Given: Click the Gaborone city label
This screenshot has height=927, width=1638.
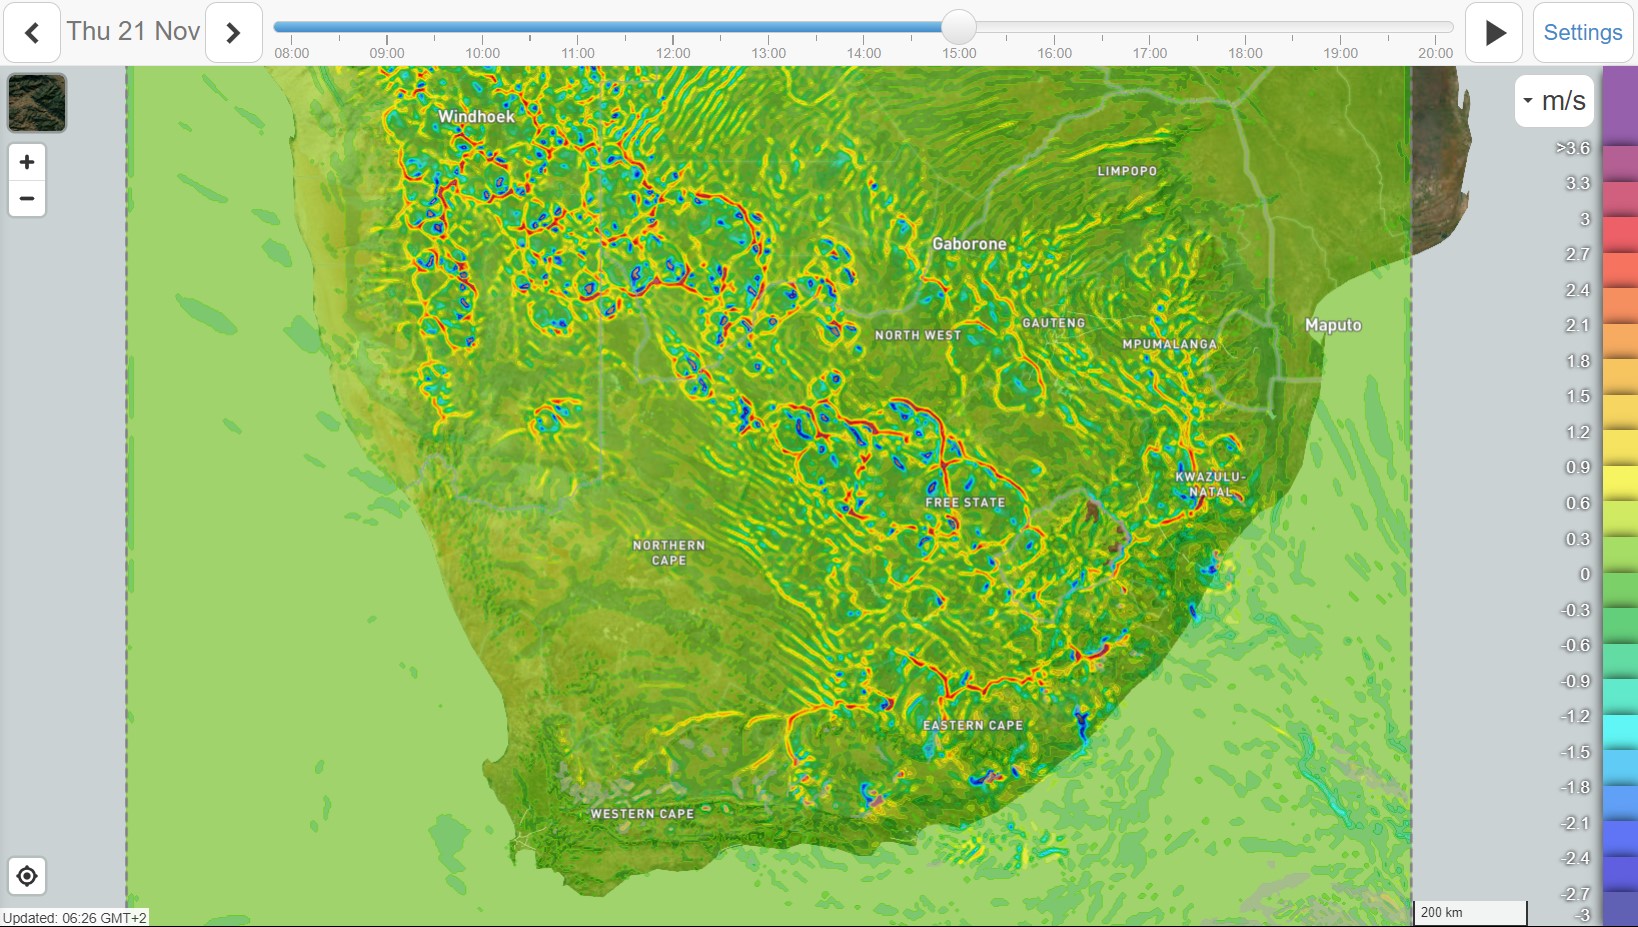Looking at the screenshot, I should click(969, 244).
